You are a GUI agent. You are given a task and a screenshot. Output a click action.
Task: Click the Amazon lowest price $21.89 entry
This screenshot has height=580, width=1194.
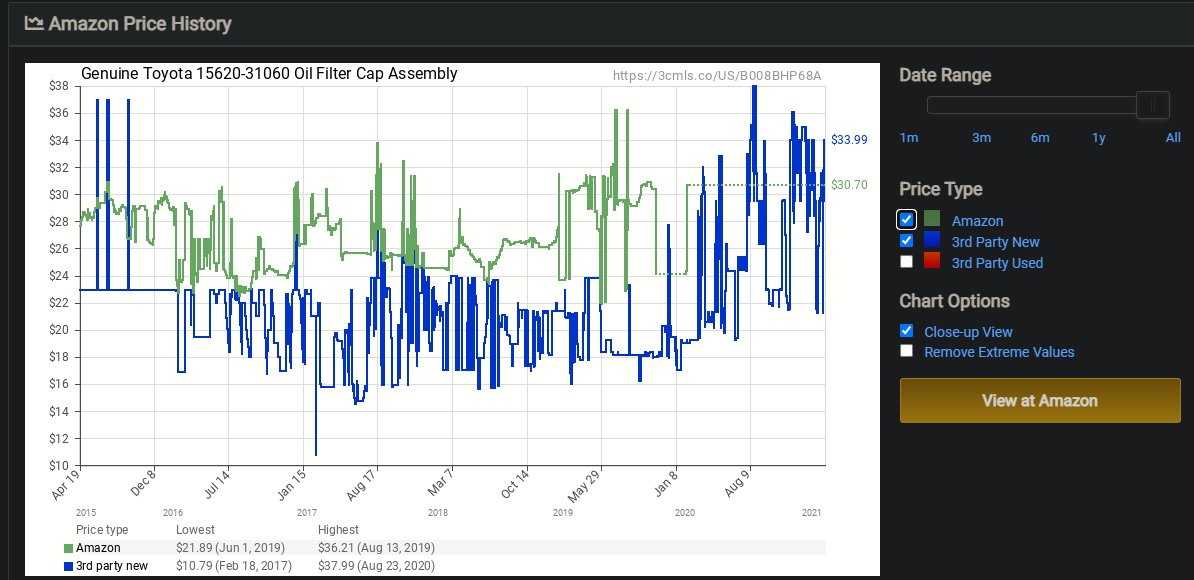230,548
